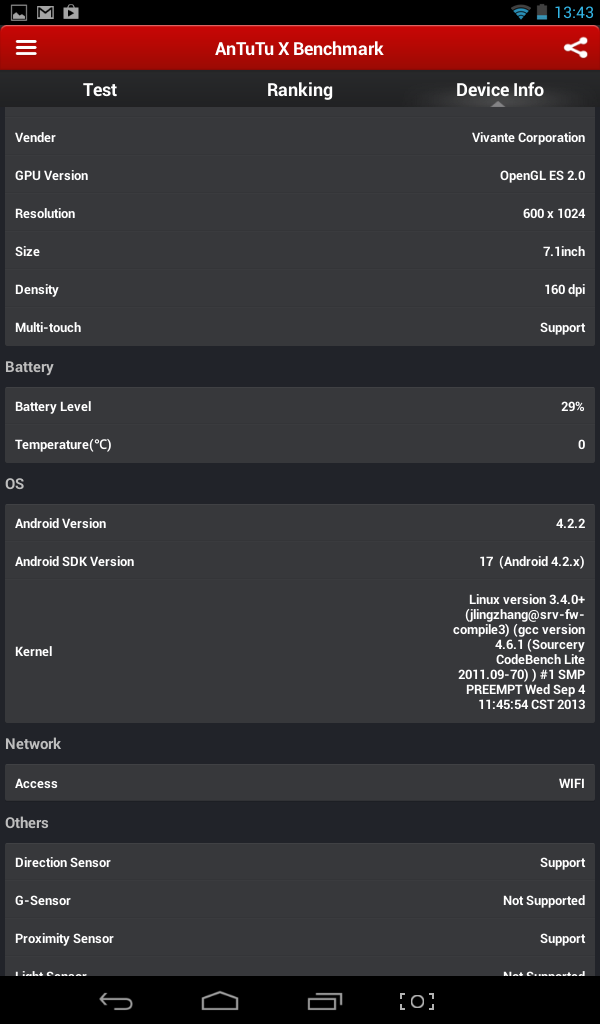This screenshot has width=600, height=1024.
Task: Select the Battery Level row
Action: pyautogui.click(x=300, y=407)
